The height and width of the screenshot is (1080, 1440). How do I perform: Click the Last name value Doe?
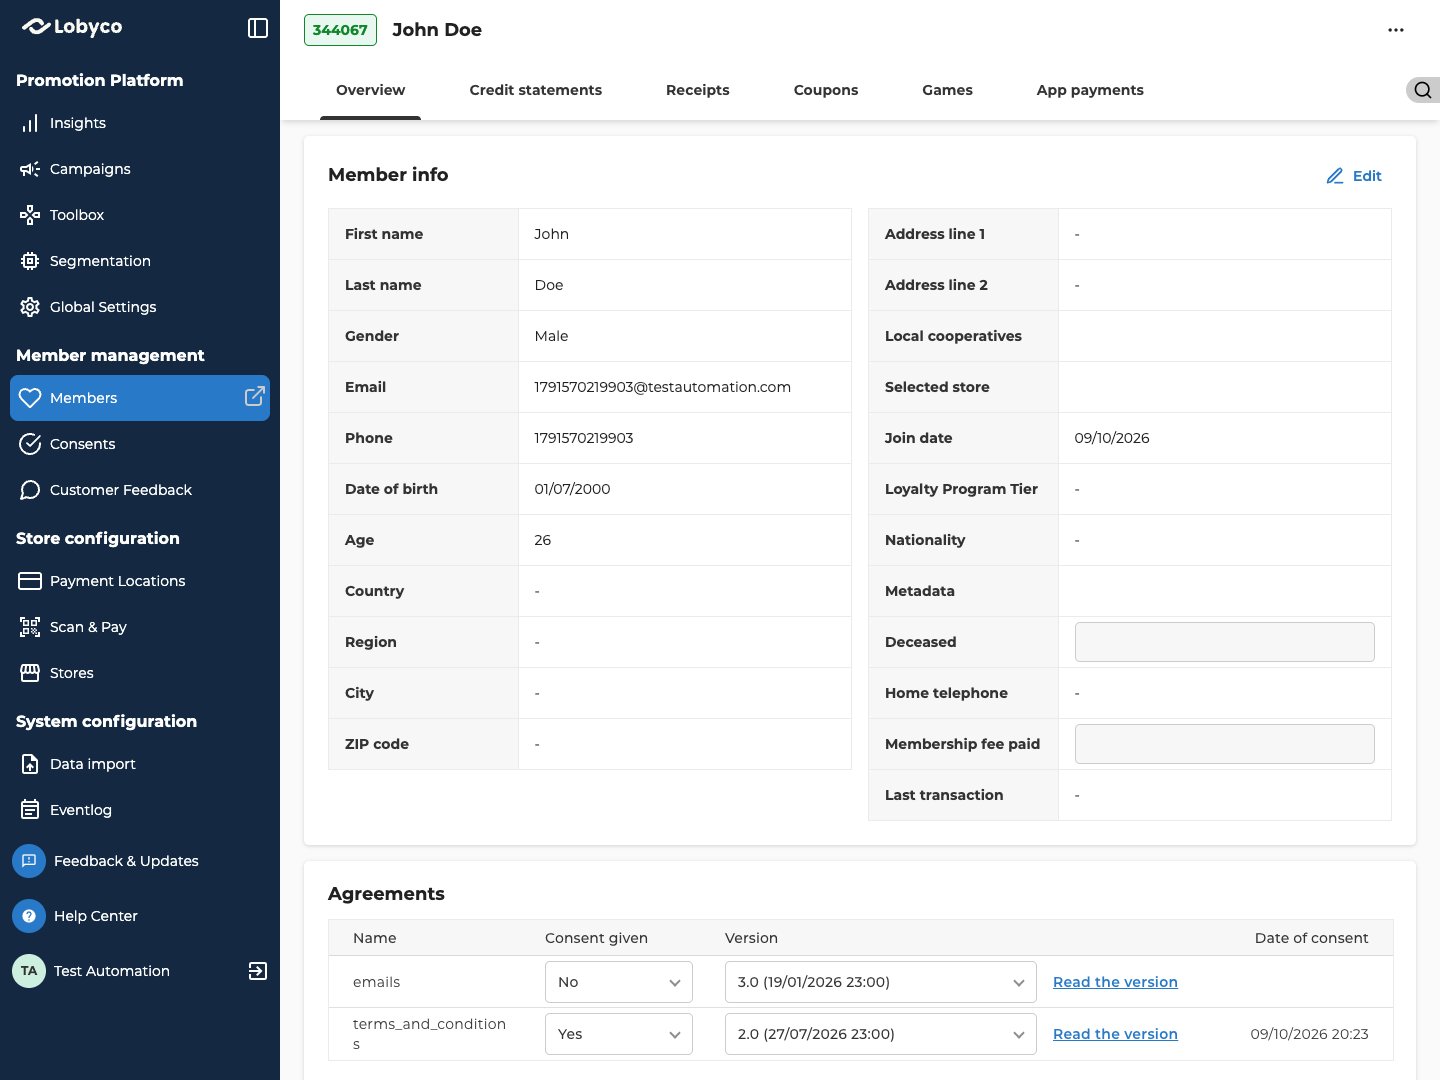pyautogui.click(x=549, y=285)
